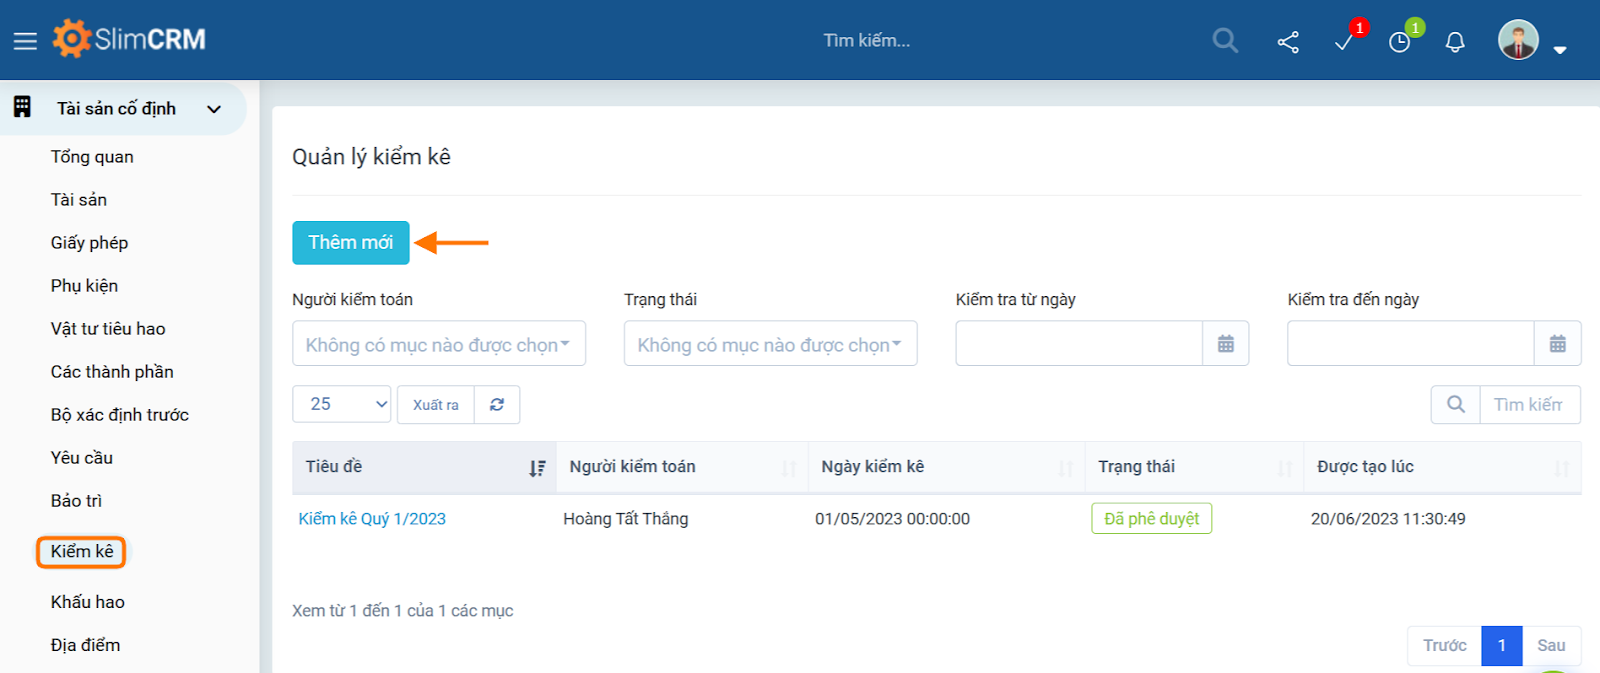Click the refresh table icon
This screenshot has width=1600, height=673.
click(497, 405)
